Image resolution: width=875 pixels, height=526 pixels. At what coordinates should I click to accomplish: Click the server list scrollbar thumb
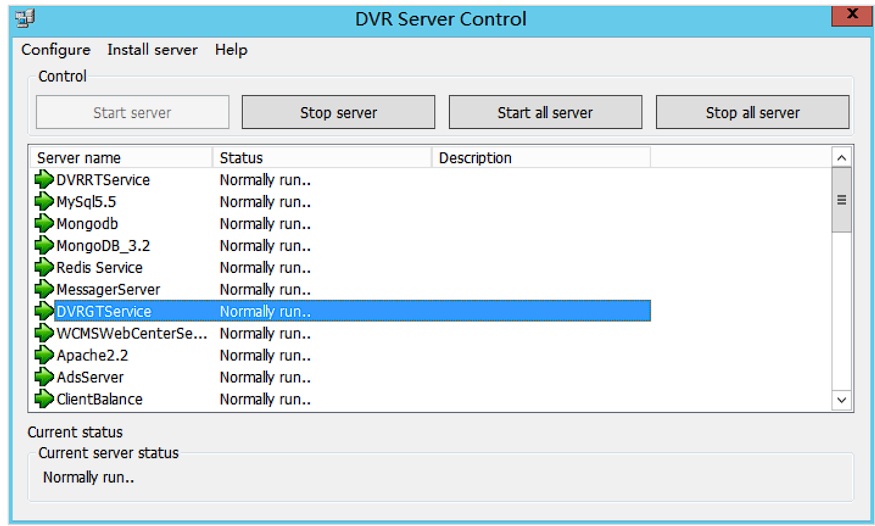[x=842, y=200]
